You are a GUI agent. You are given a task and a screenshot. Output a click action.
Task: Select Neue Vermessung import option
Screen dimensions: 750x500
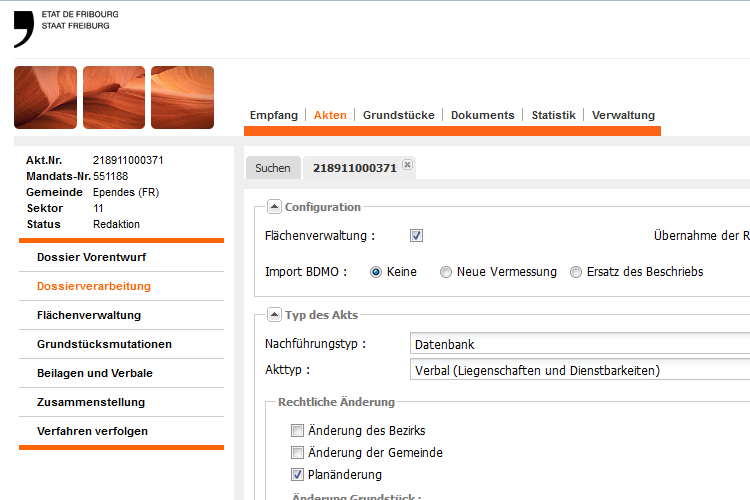point(446,272)
